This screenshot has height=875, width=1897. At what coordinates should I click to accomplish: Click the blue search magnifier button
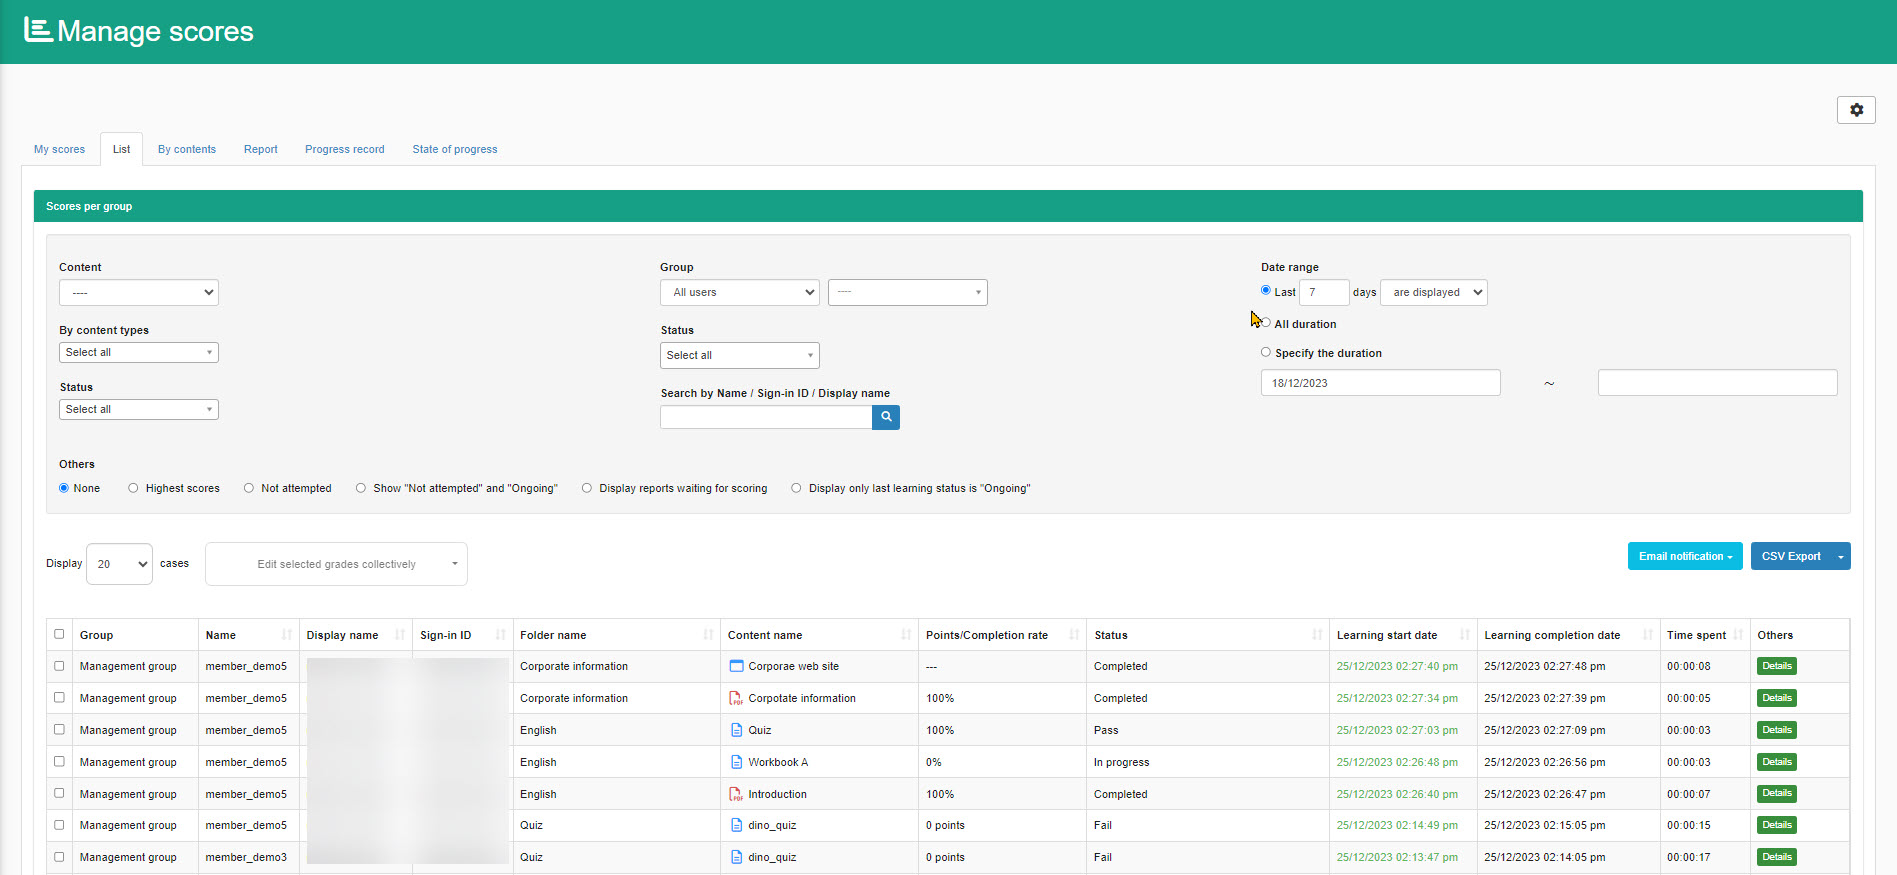tap(885, 417)
